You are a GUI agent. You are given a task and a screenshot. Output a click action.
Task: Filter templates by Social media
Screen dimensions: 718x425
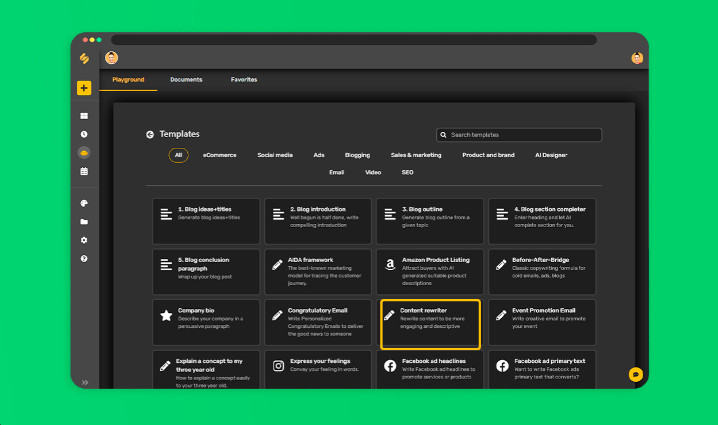click(275, 155)
